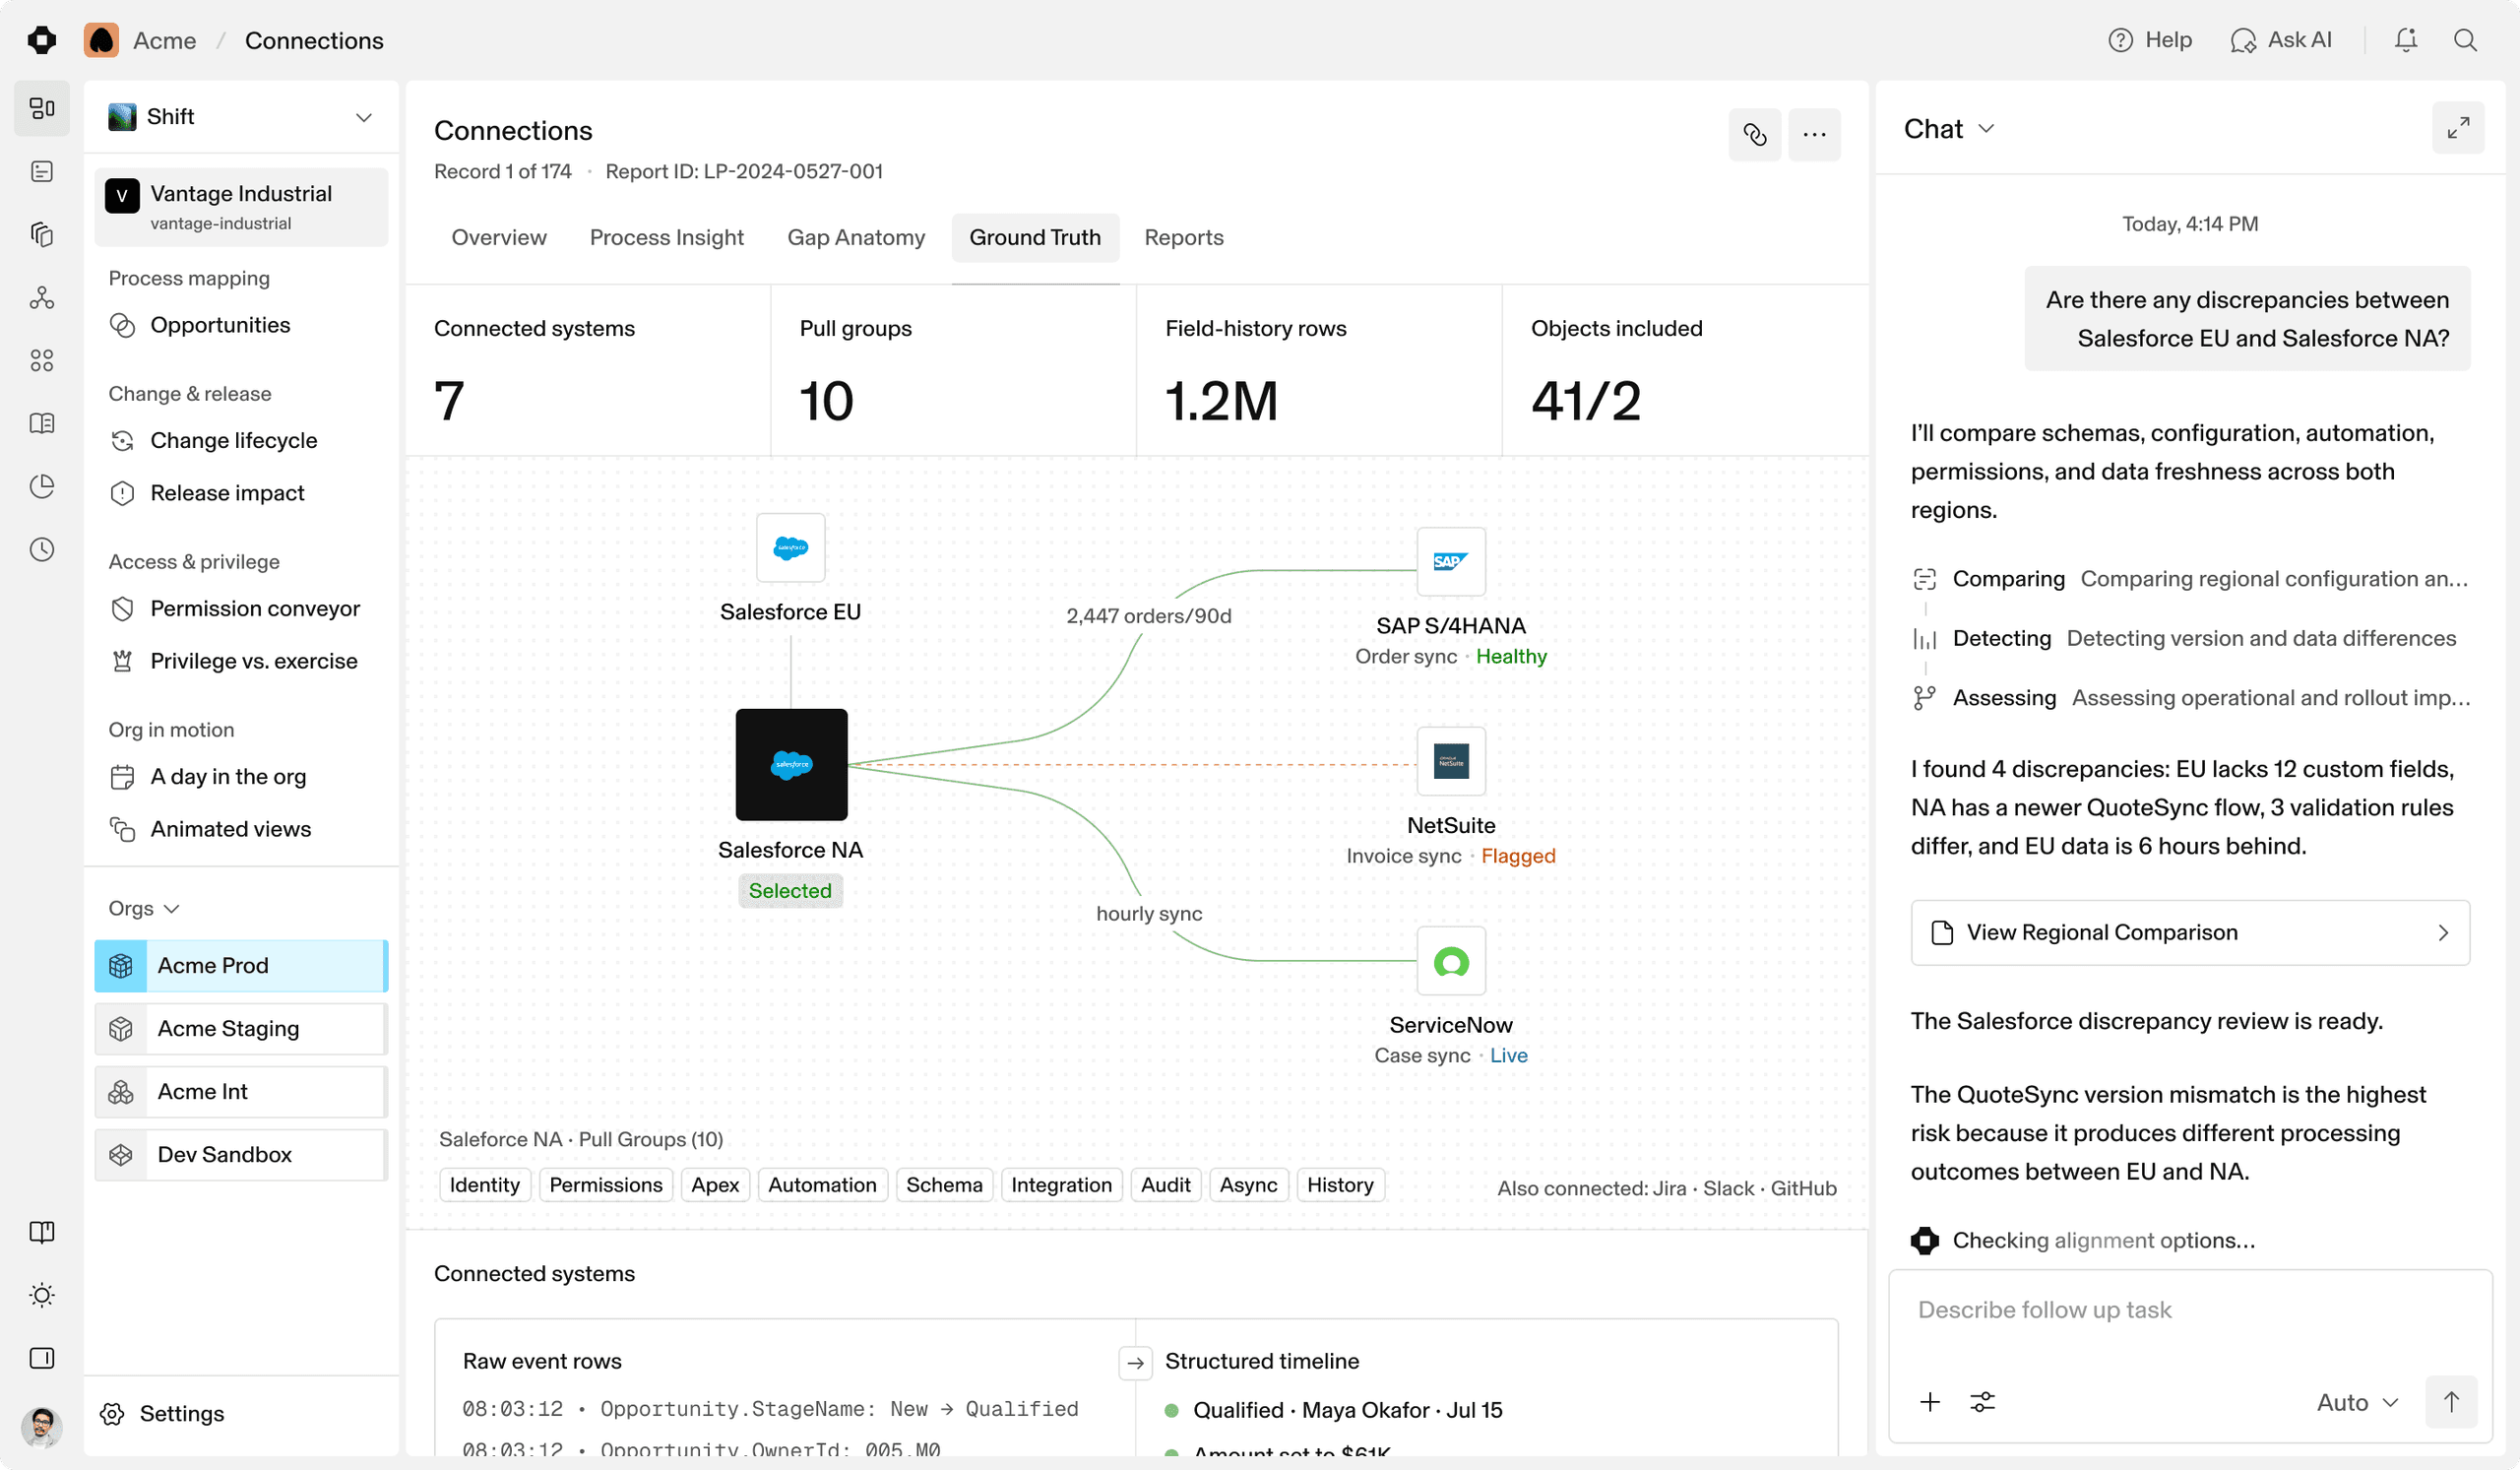This screenshot has height=1470, width=2520.
Task: Click the NetSuite node icon
Action: 1451,761
